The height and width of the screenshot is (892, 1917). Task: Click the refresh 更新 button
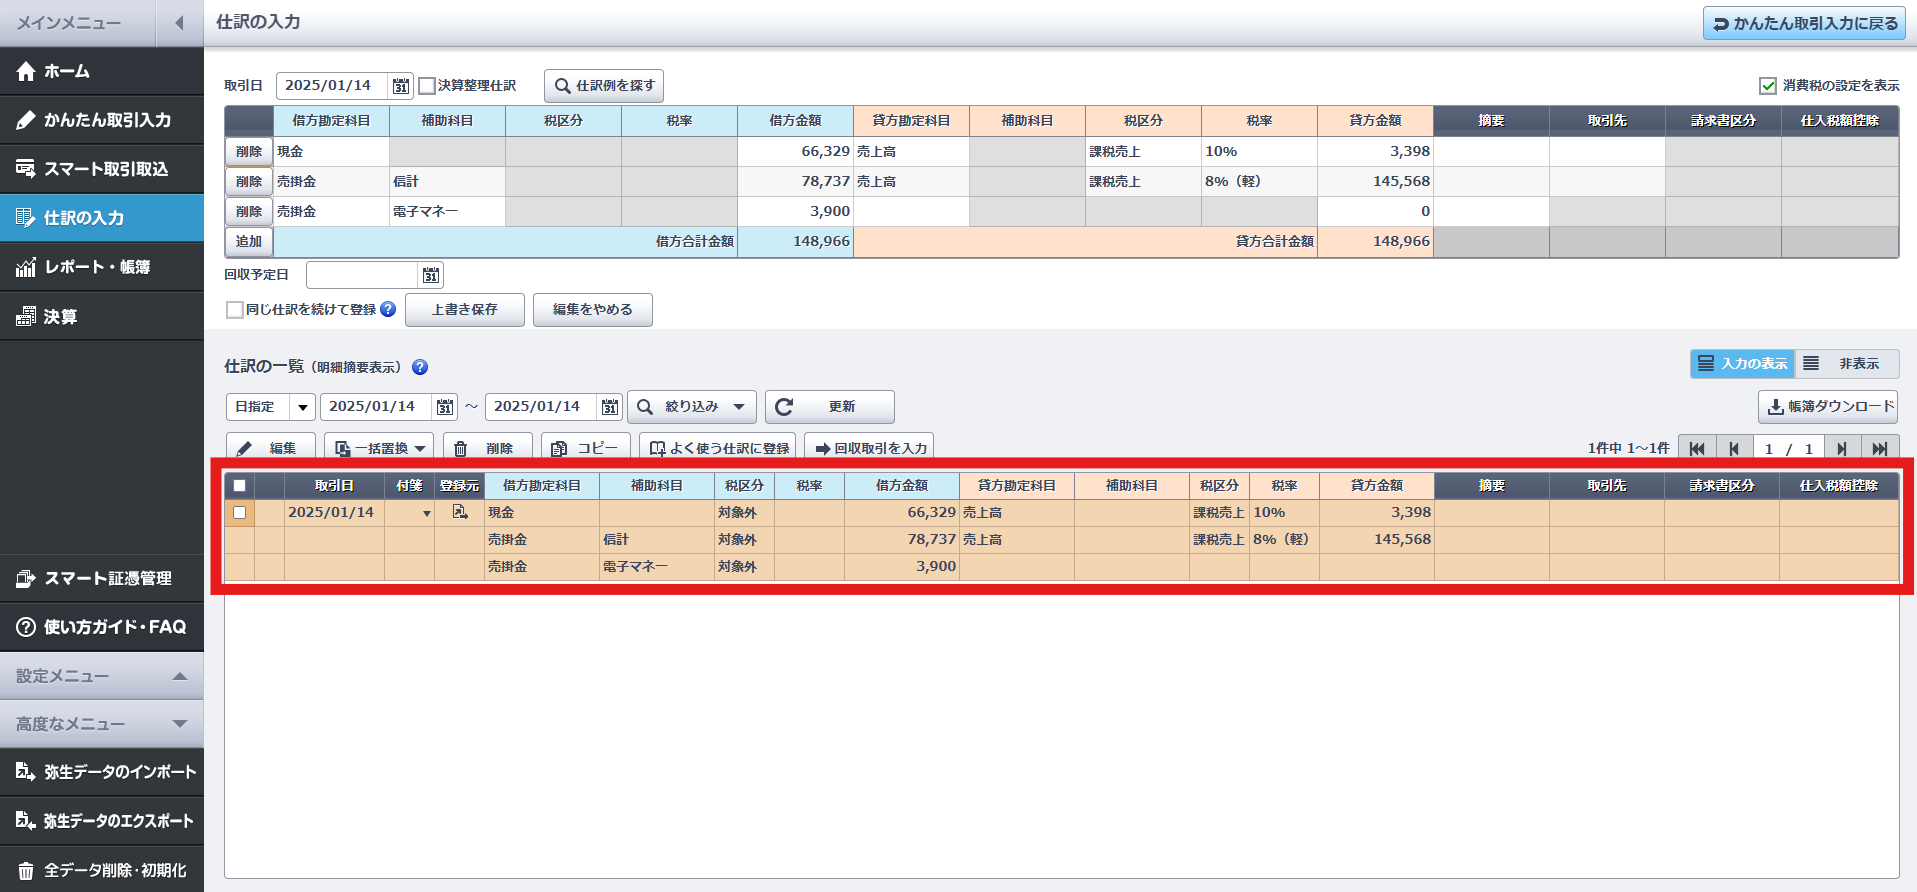[x=829, y=407]
